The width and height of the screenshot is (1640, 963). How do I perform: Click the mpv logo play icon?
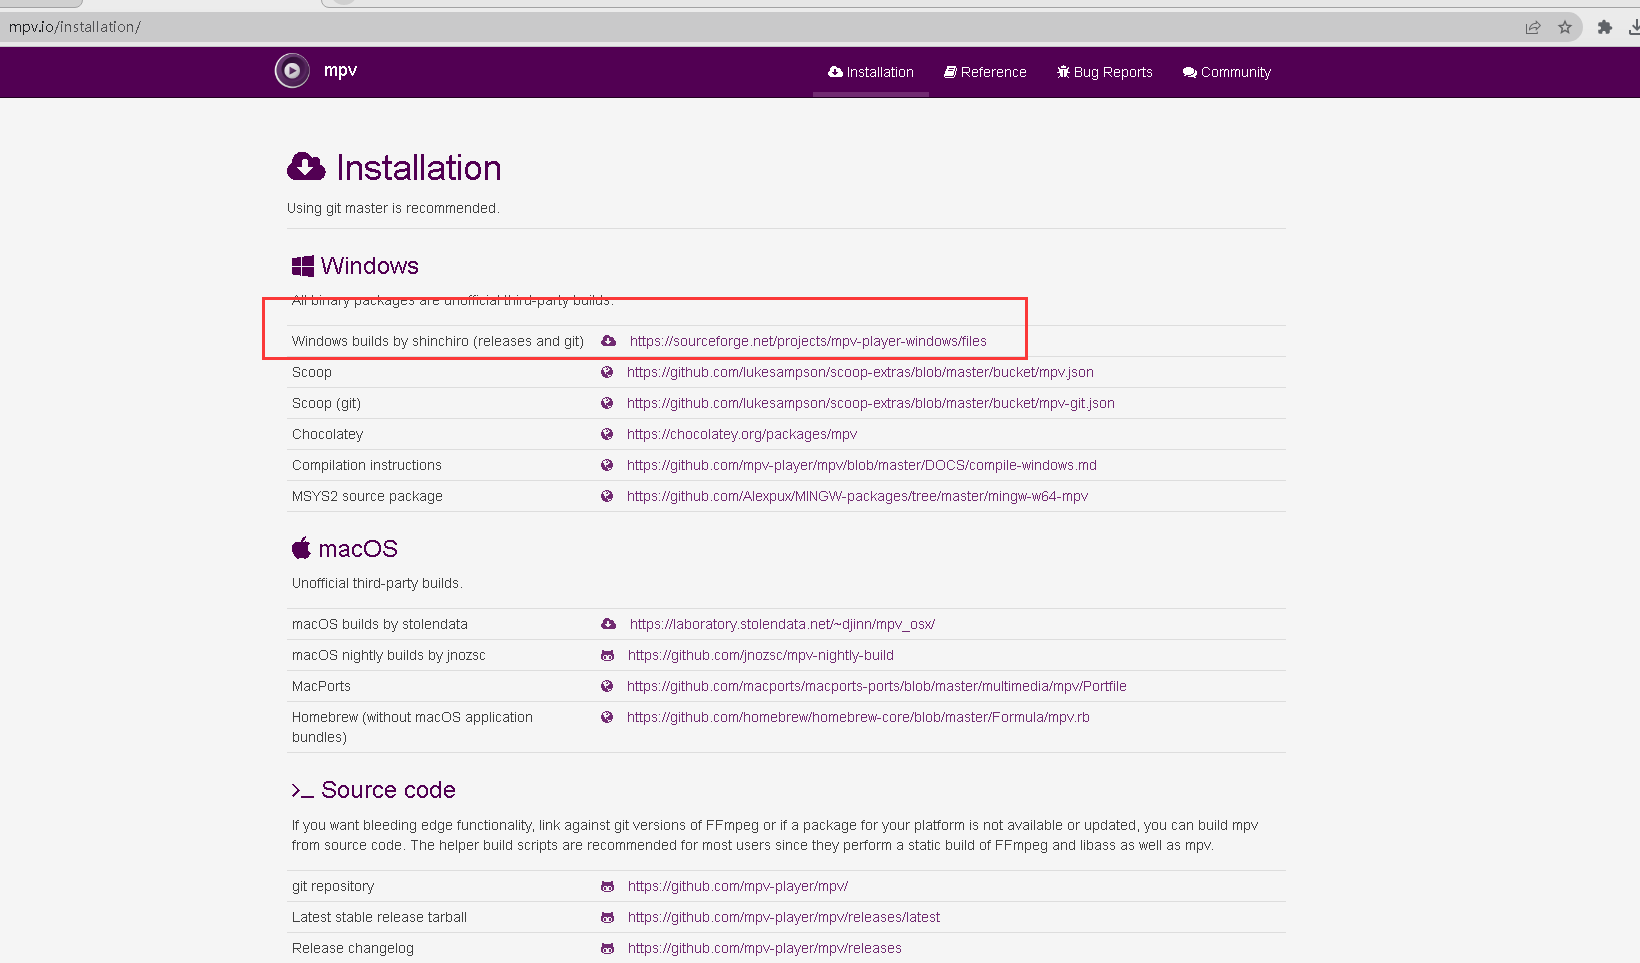coord(292,71)
